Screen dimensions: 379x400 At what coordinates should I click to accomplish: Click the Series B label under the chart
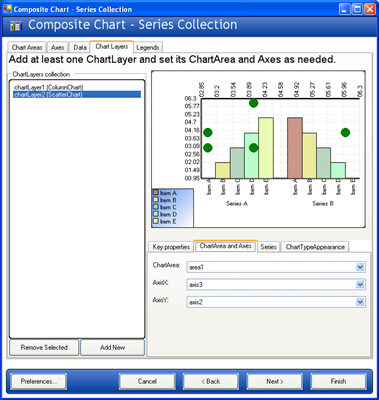click(323, 203)
